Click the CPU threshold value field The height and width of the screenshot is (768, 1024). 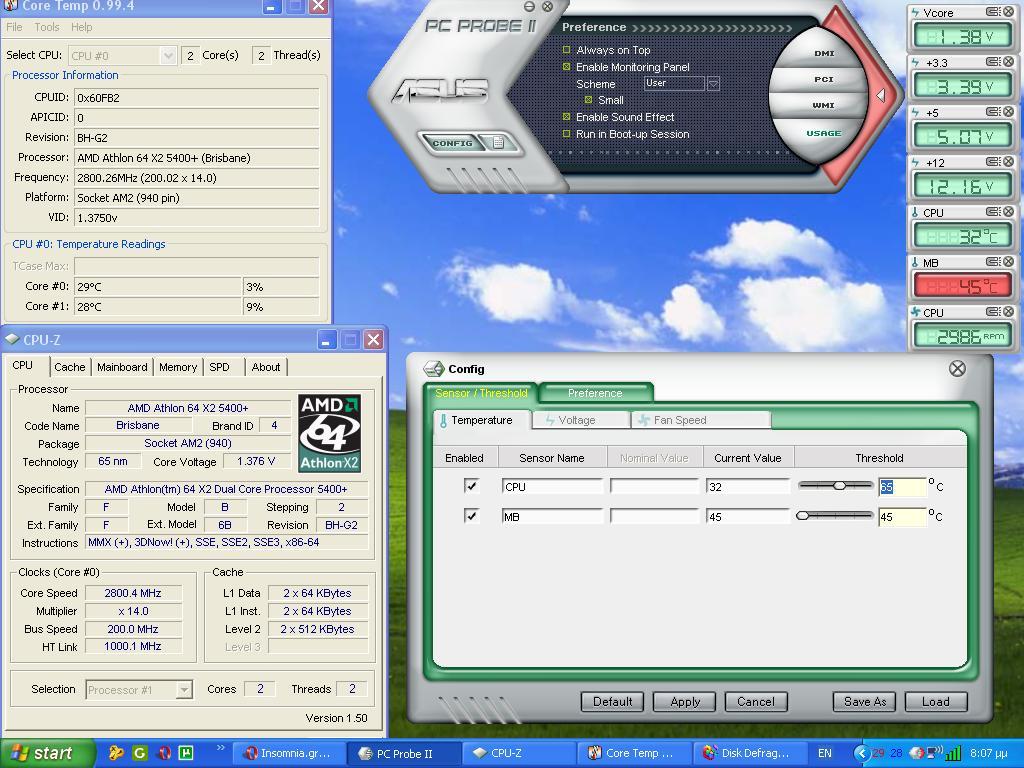(x=901, y=487)
